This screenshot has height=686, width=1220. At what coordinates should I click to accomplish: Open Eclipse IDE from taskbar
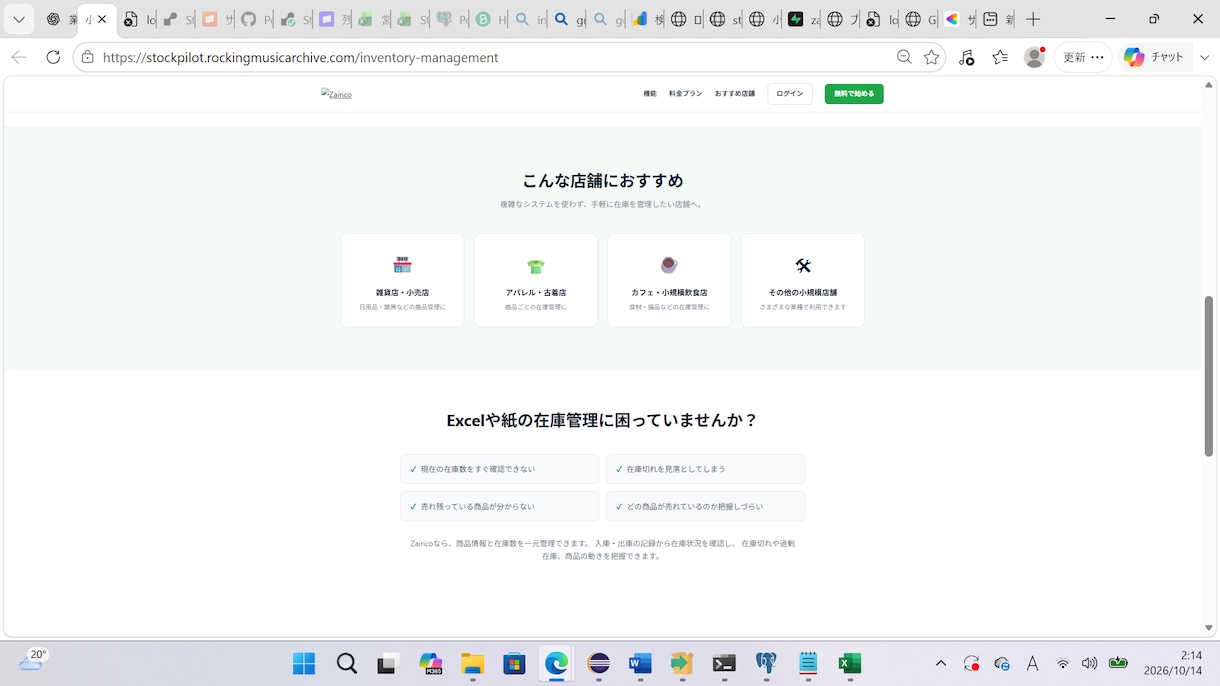click(x=599, y=663)
